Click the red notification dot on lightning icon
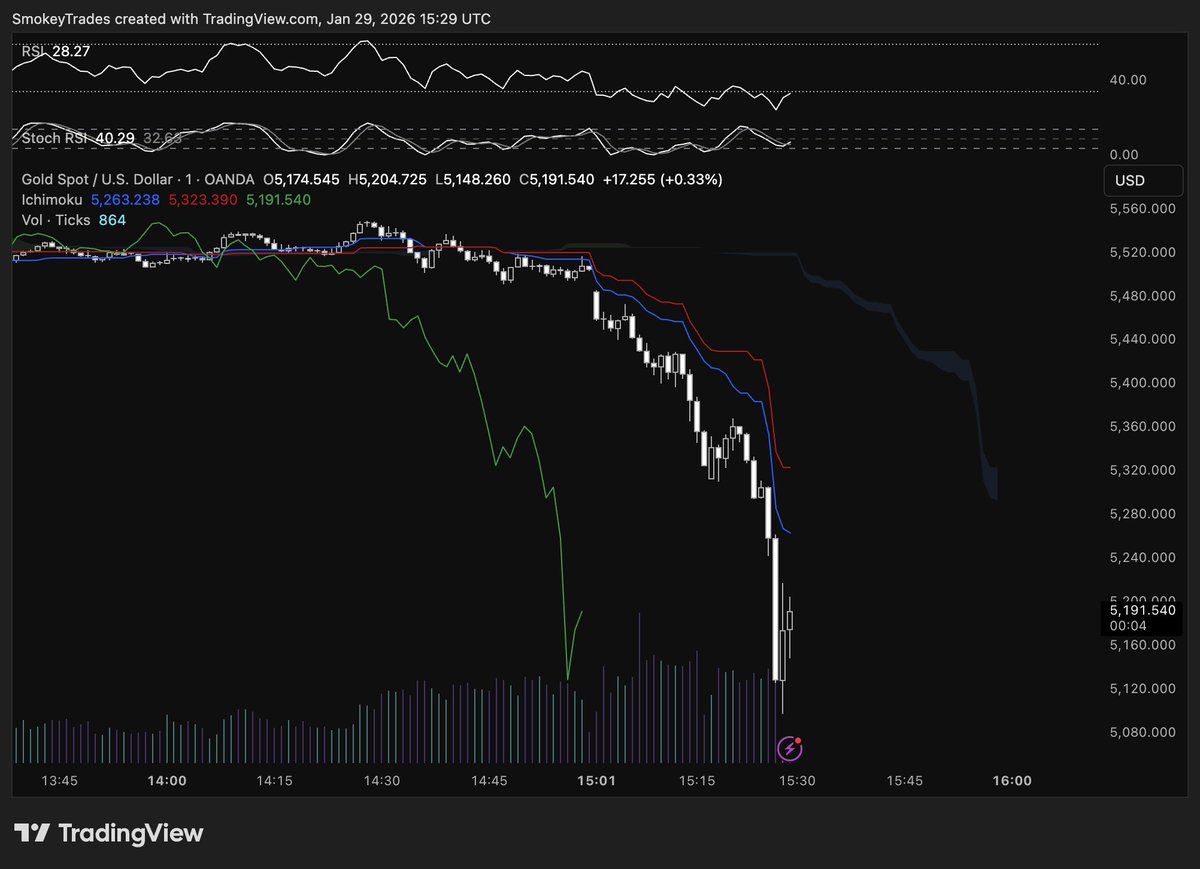 [800, 740]
